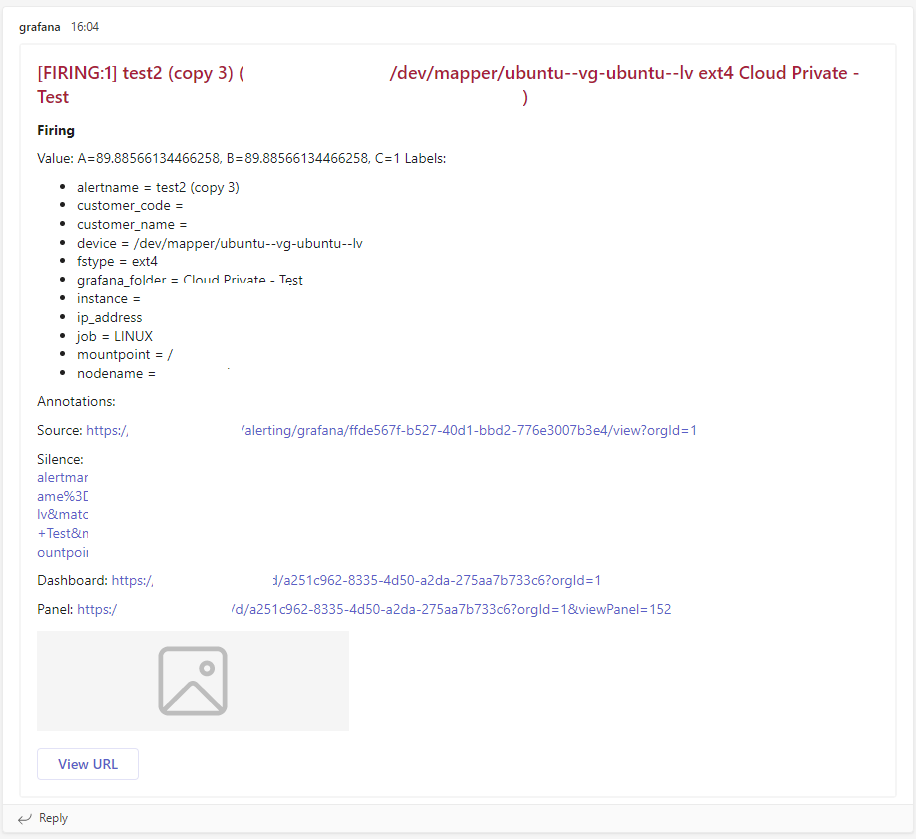
Task: Click the broken image placeholder icon
Action: click(192, 680)
